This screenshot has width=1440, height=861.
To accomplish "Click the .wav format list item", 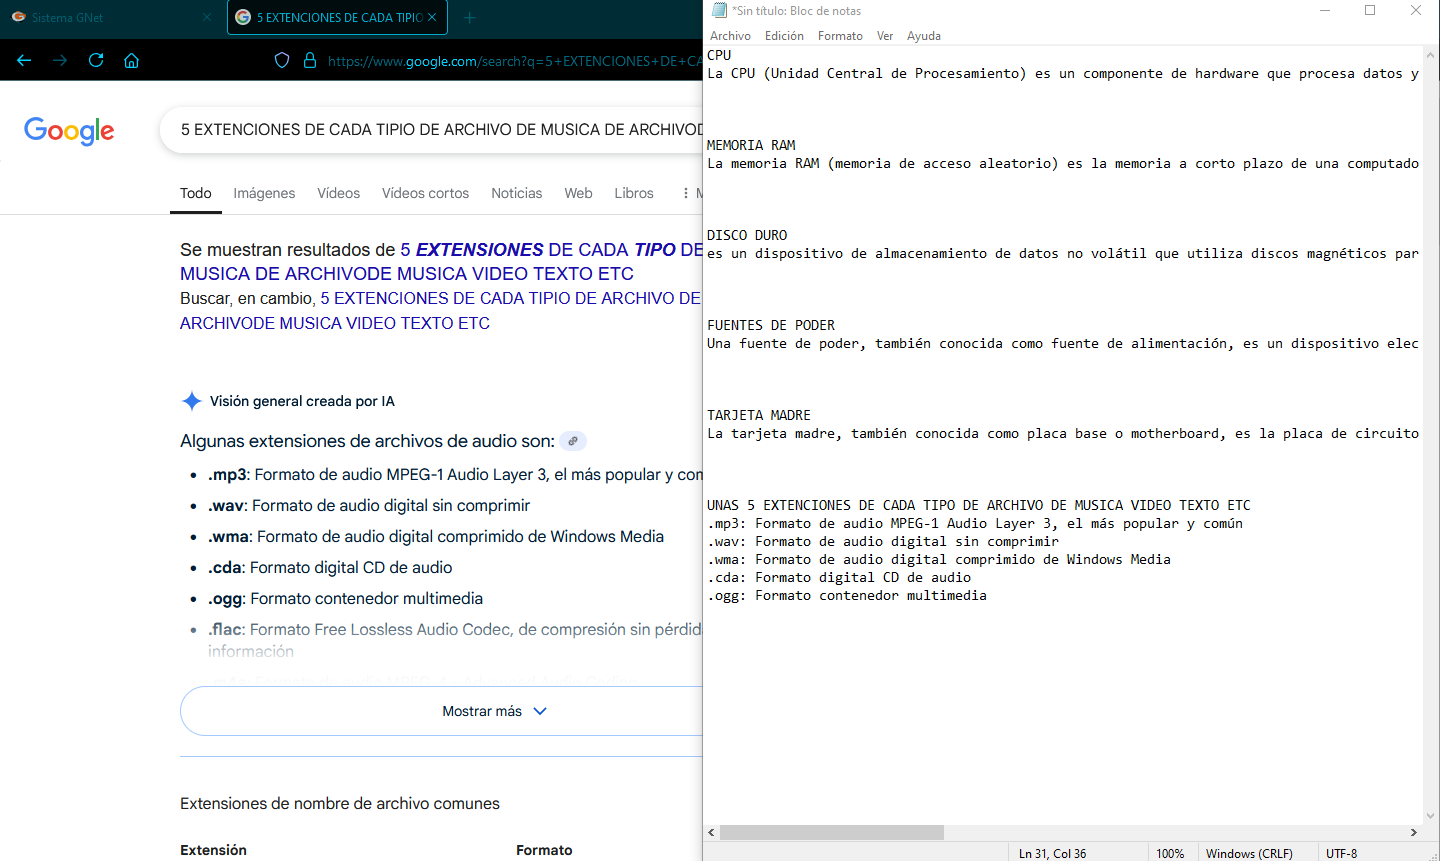I will pos(369,505).
